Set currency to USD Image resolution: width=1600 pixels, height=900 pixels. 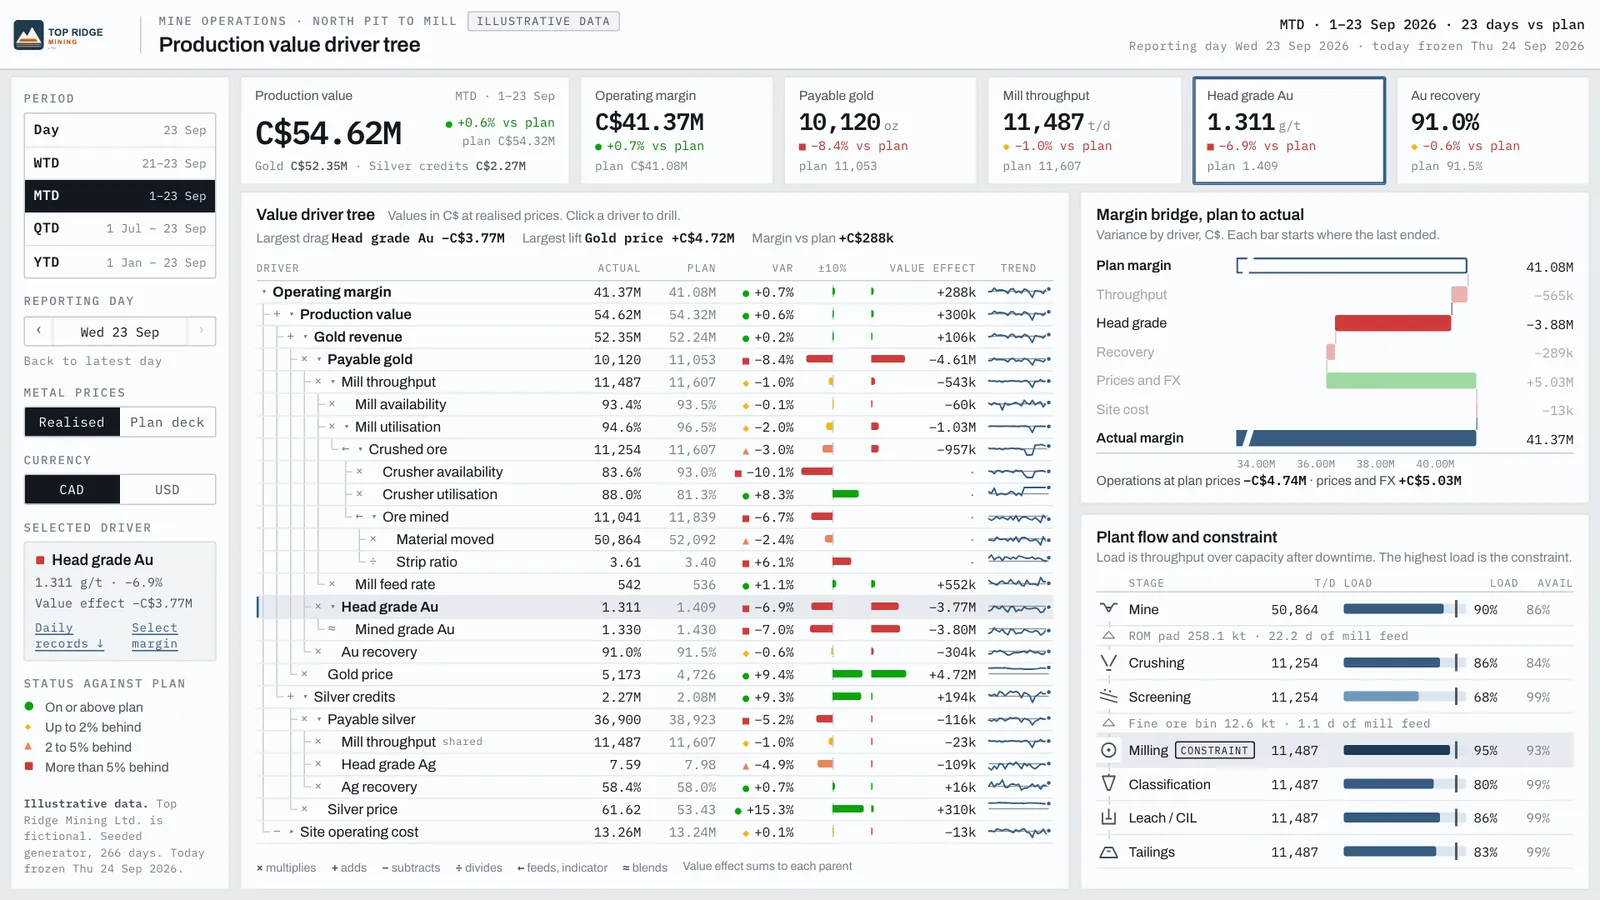pos(167,489)
